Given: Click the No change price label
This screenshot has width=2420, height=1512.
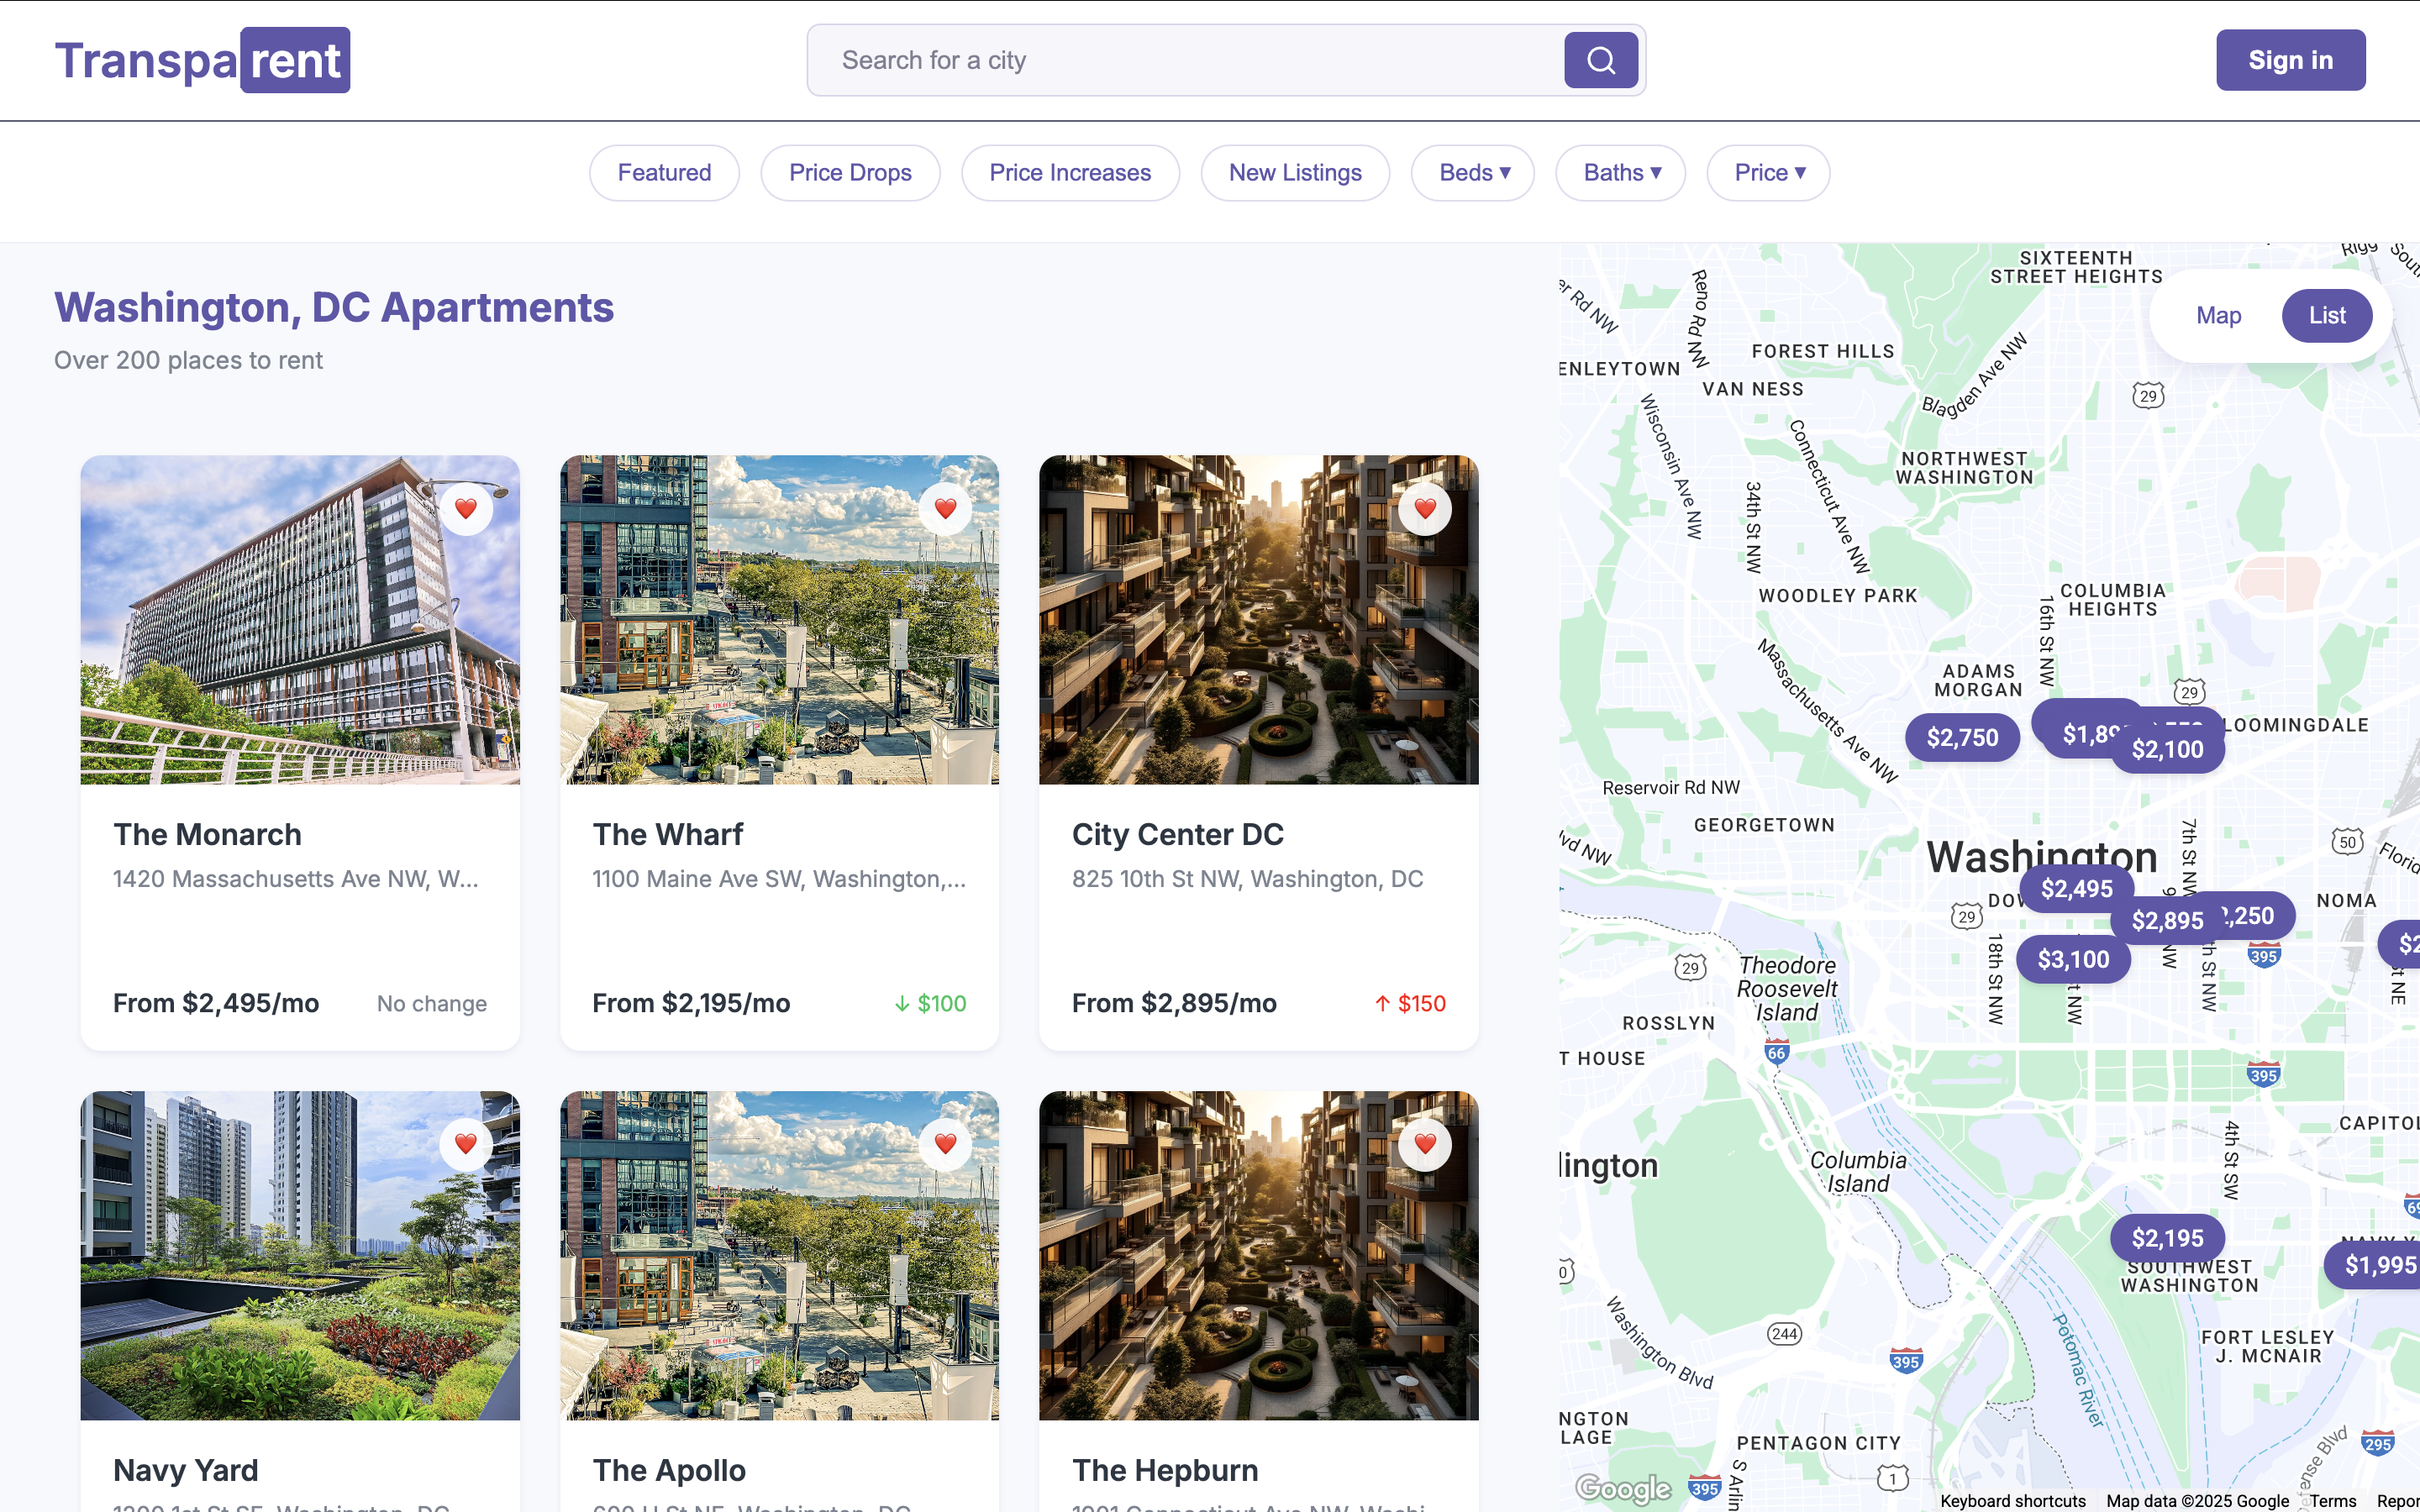Looking at the screenshot, I should click(x=432, y=1003).
